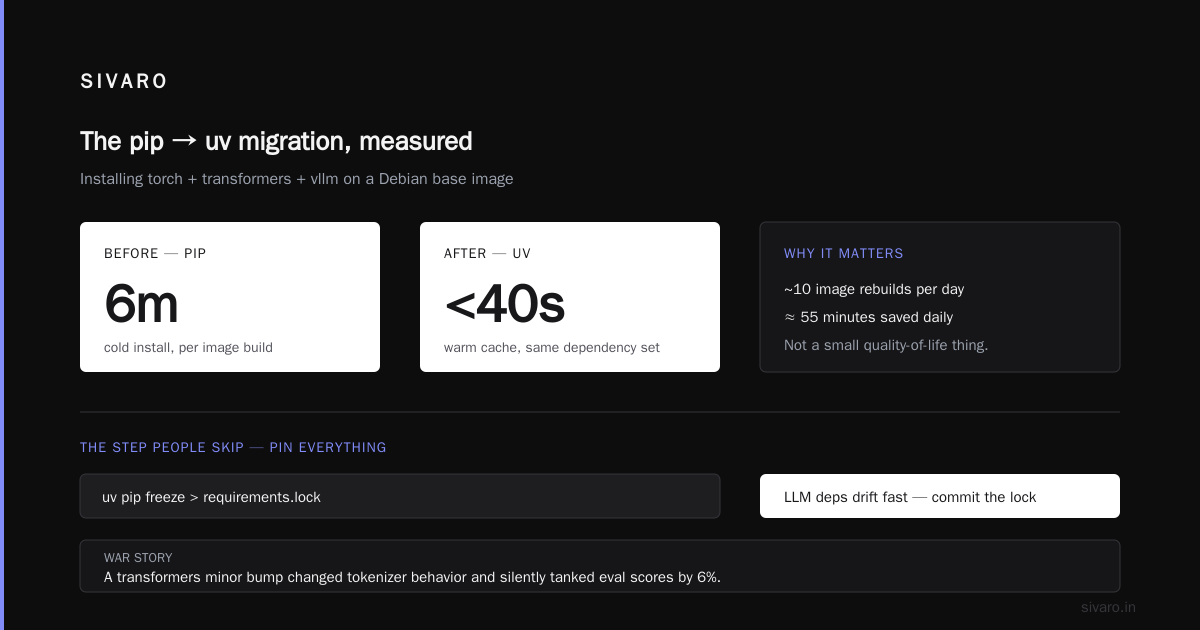This screenshot has height=630, width=1200.
Task: Open the Before — pip card
Action: (230, 297)
